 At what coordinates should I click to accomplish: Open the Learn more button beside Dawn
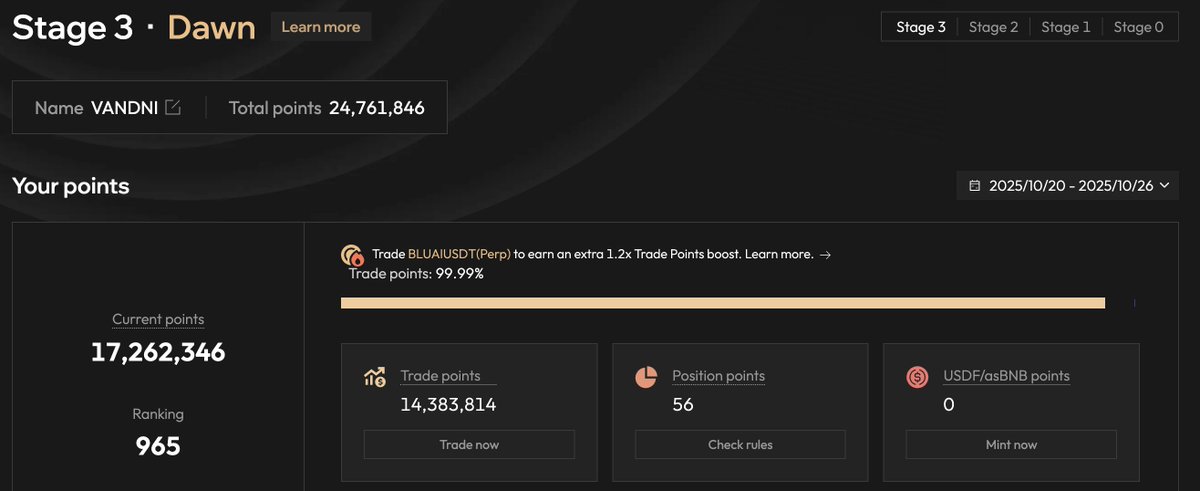pyautogui.click(x=321, y=27)
